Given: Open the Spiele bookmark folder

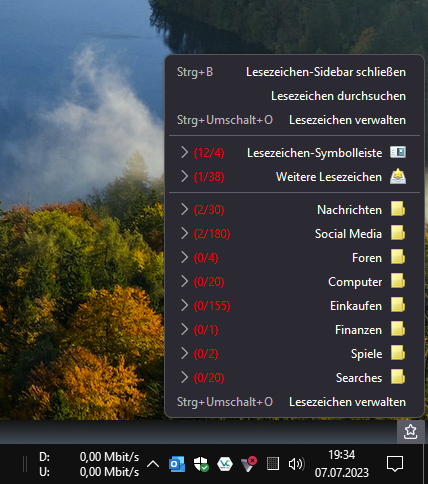Looking at the screenshot, I should click(294, 354).
